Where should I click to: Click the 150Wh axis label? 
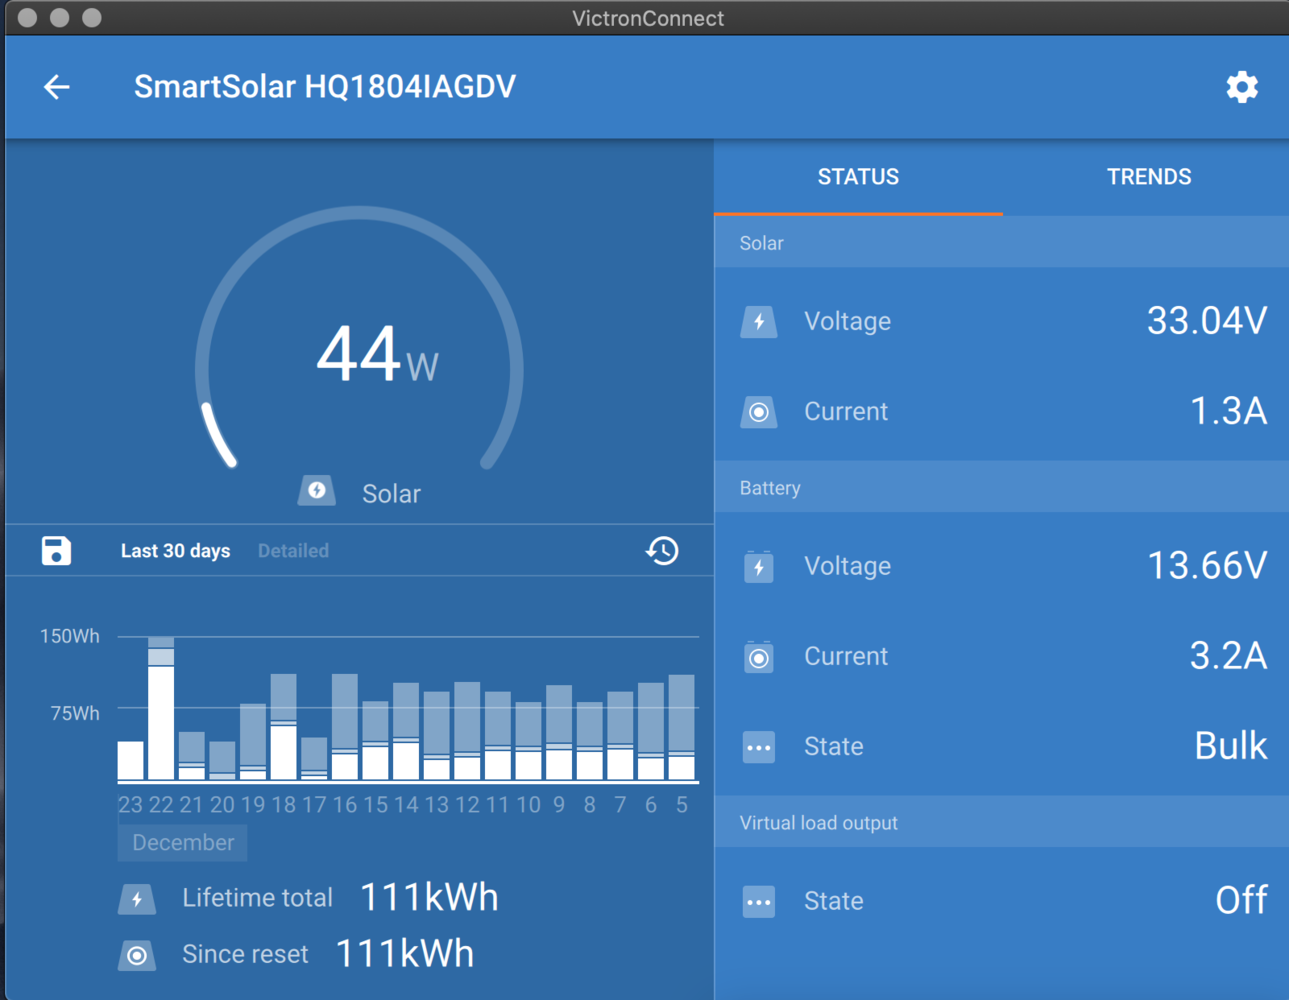(70, 636)
